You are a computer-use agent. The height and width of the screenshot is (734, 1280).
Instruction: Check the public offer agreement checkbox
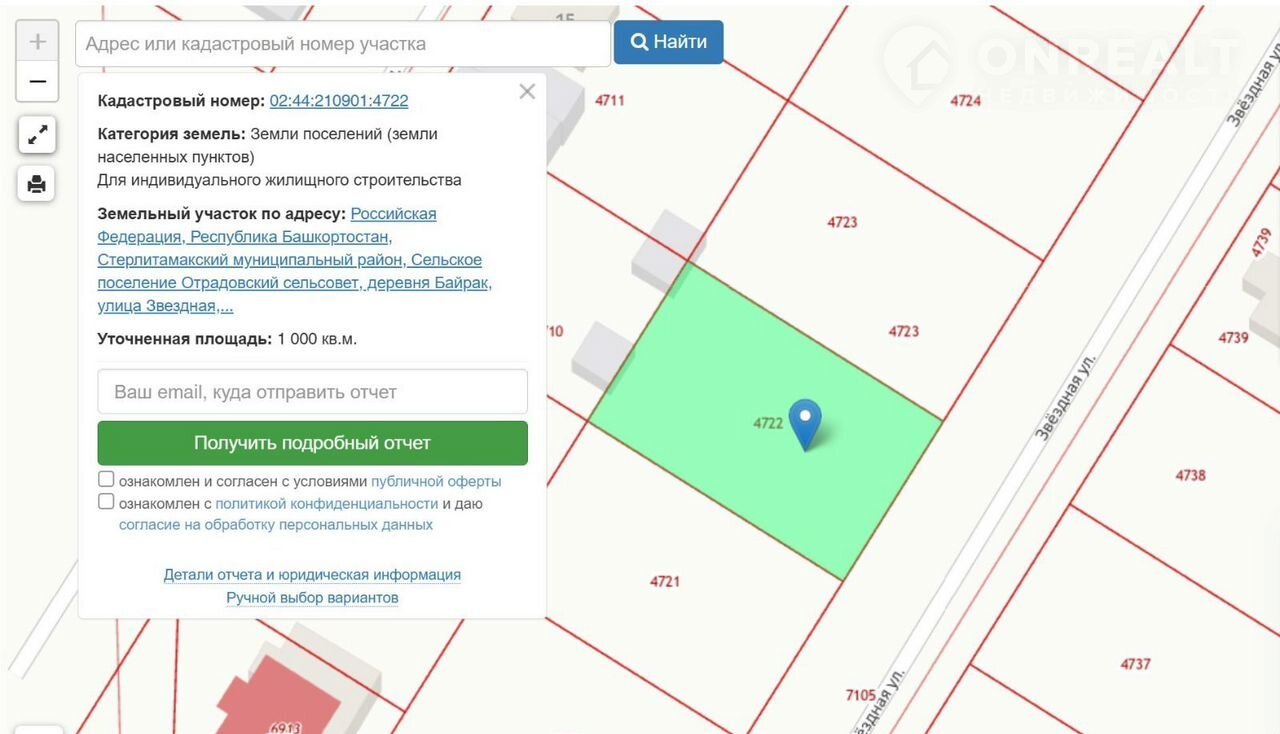coord(106,480)
